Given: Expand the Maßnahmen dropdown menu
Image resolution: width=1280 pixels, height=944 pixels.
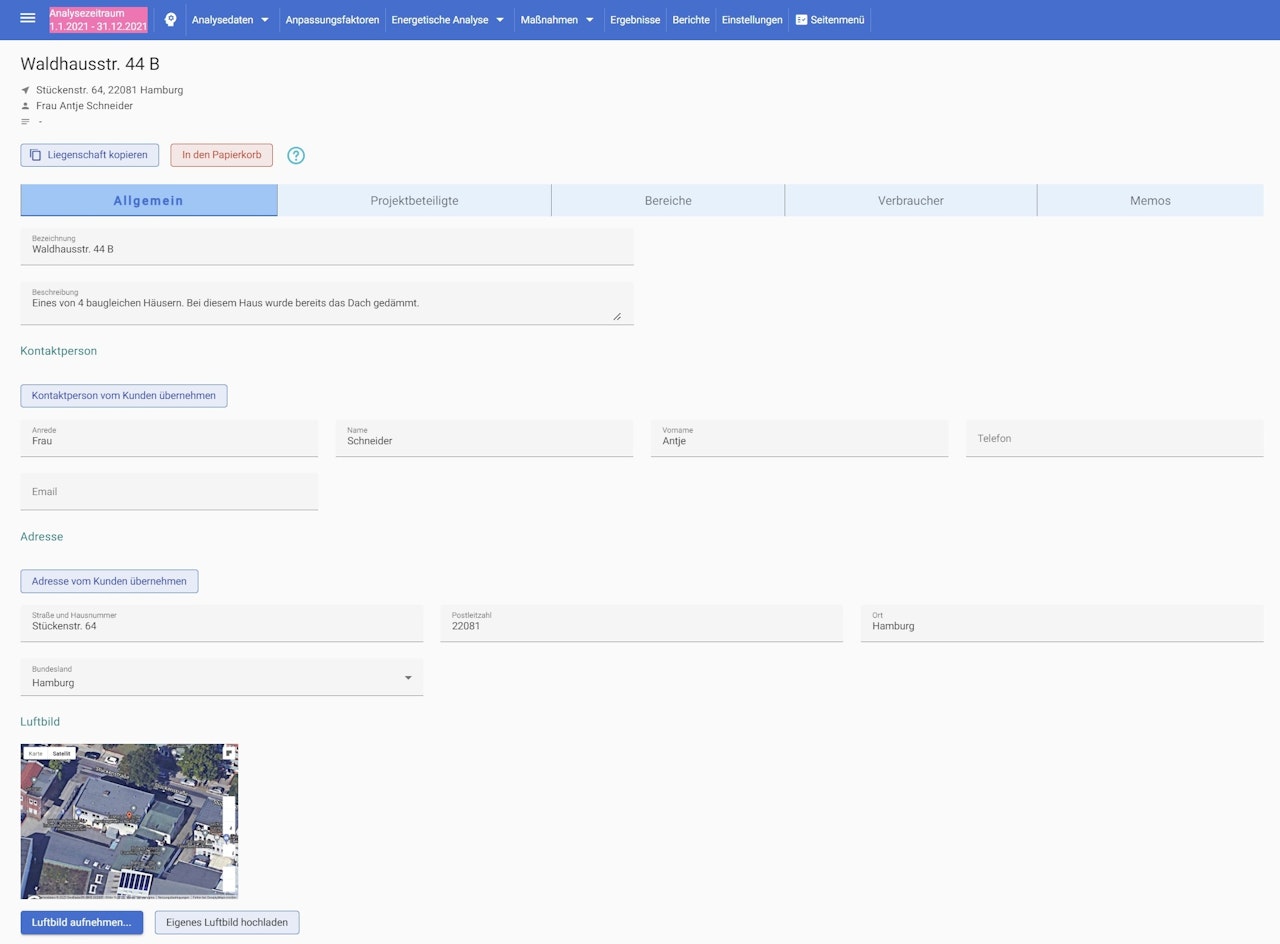Looking at the screenshot, I should point(558,19).
